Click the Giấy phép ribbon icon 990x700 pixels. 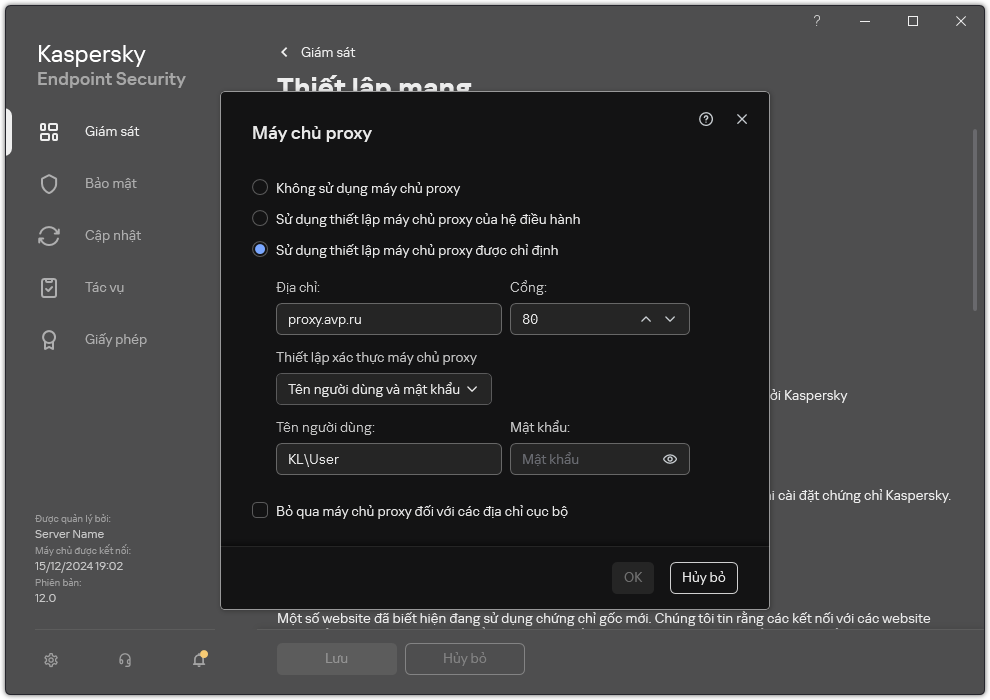click(x=49, y=340)
